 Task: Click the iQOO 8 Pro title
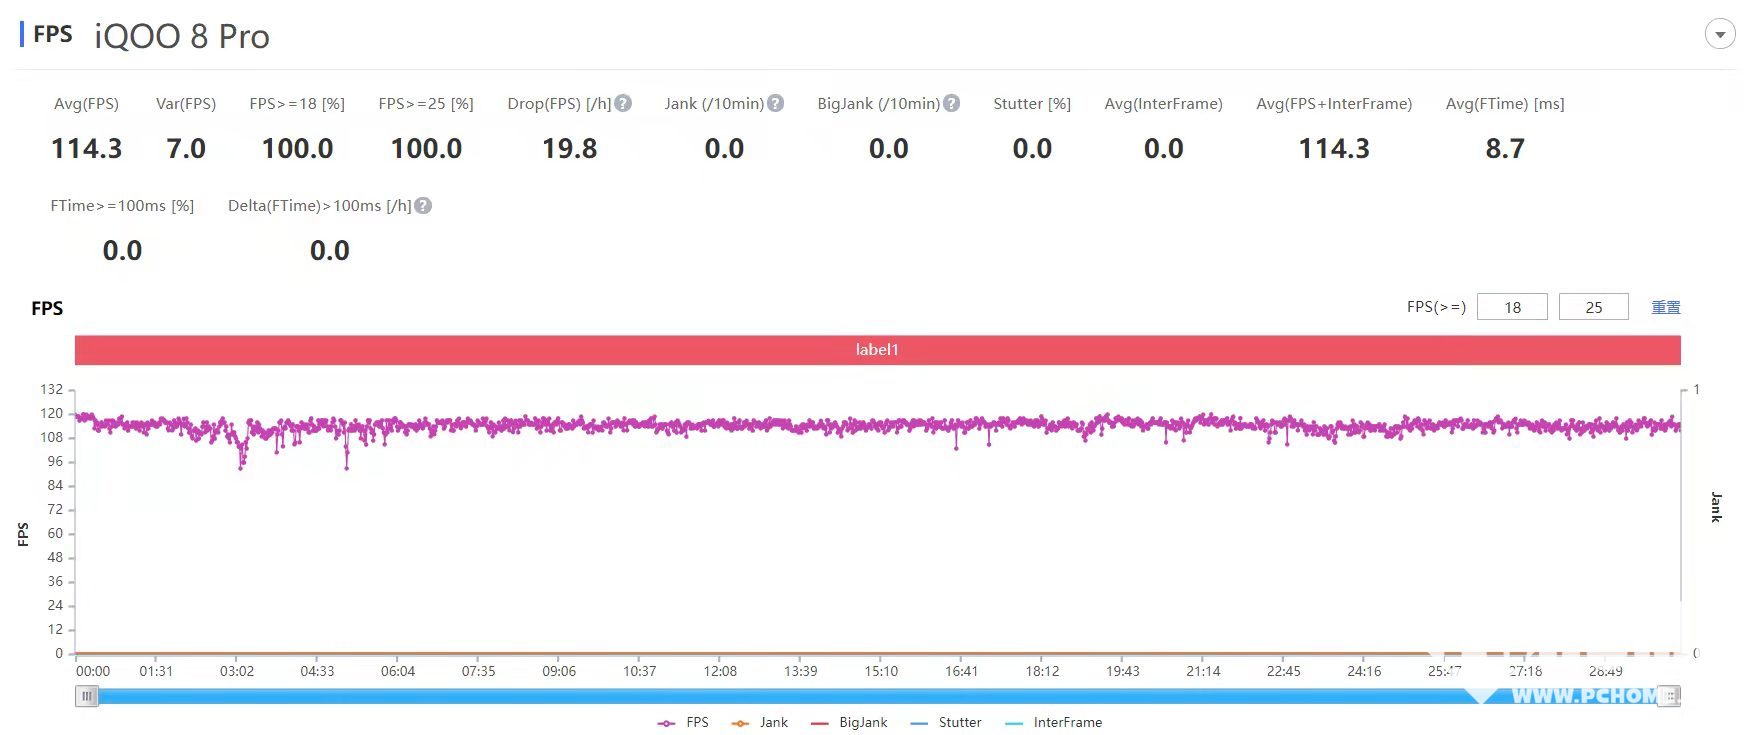tap(182, 36)
